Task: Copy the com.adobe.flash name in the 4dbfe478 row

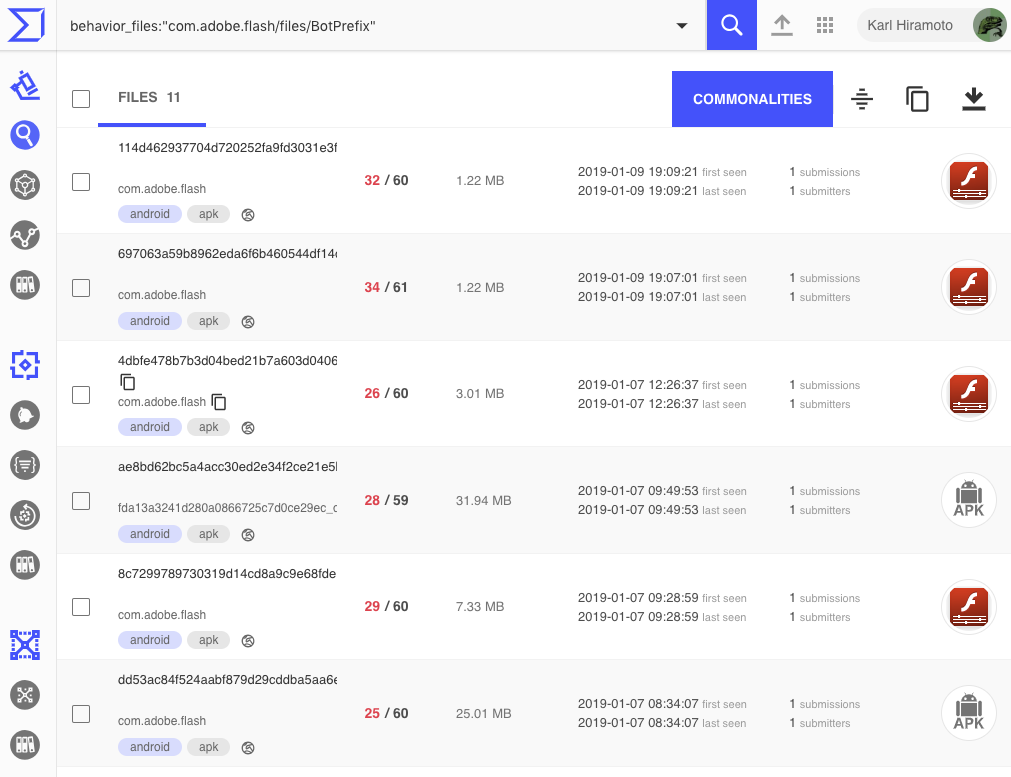Action: point(219,402)
